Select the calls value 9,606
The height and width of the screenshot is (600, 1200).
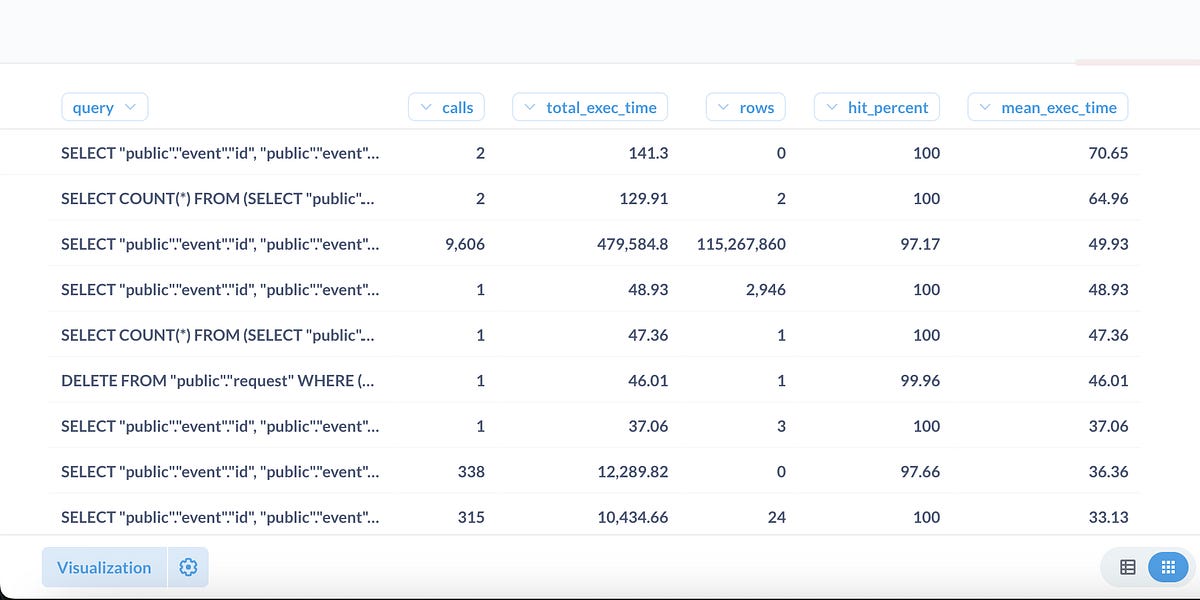pyautogui.click(x=465, y=244)
